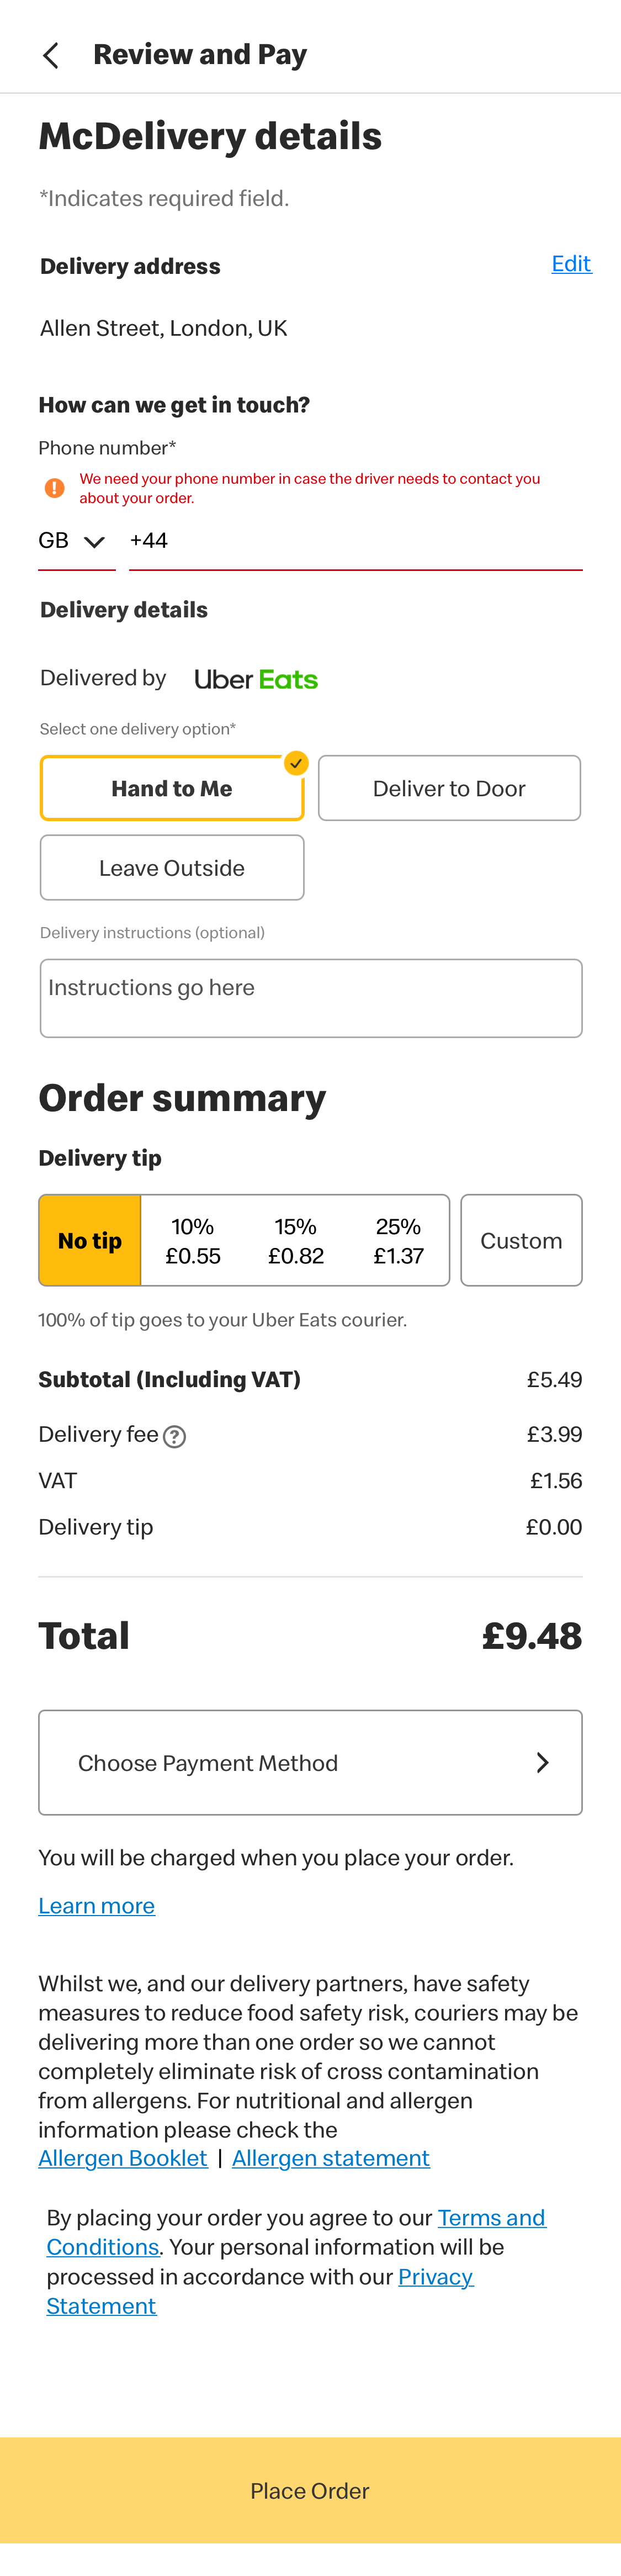Select Leave Outside delivery option

[172, 868]
